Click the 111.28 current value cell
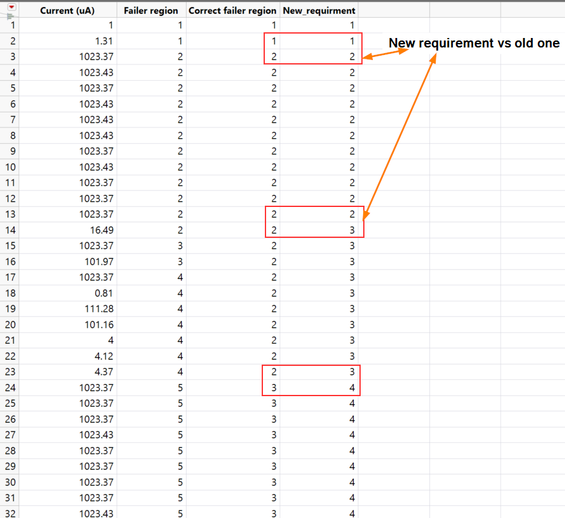The image size is (565, 518). point(99,309)
